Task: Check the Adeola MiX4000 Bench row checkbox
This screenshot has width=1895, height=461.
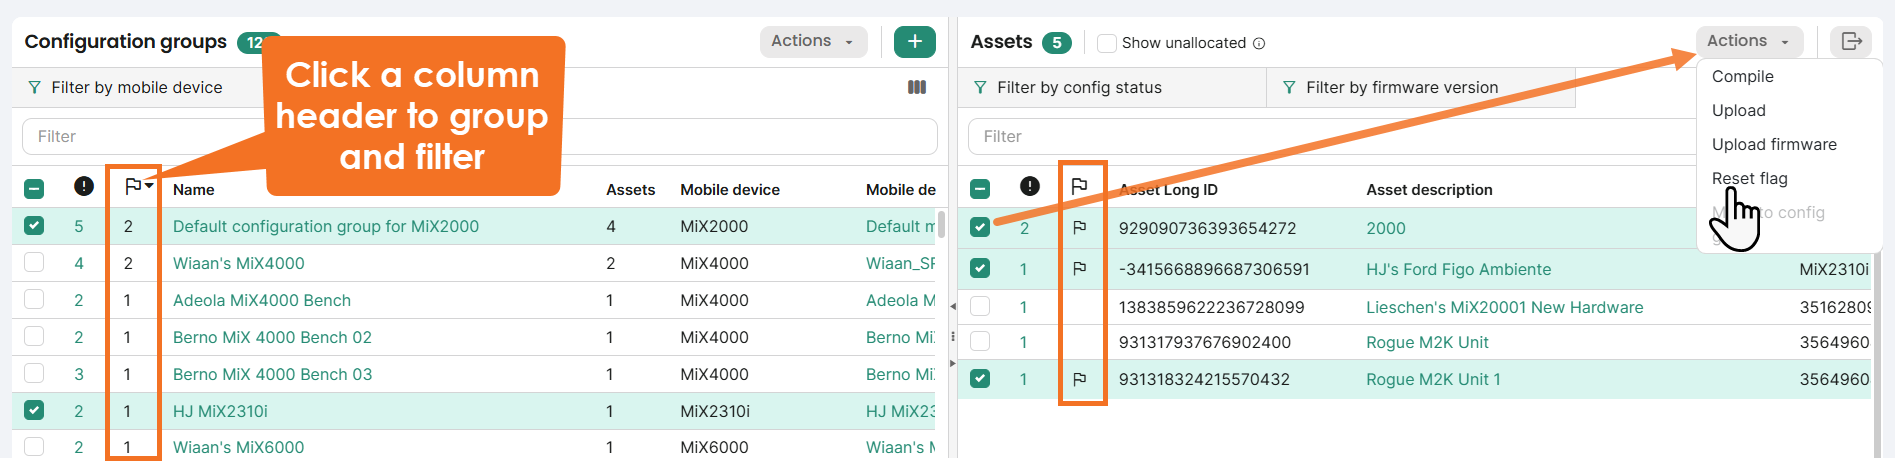Action: (34, 300)
